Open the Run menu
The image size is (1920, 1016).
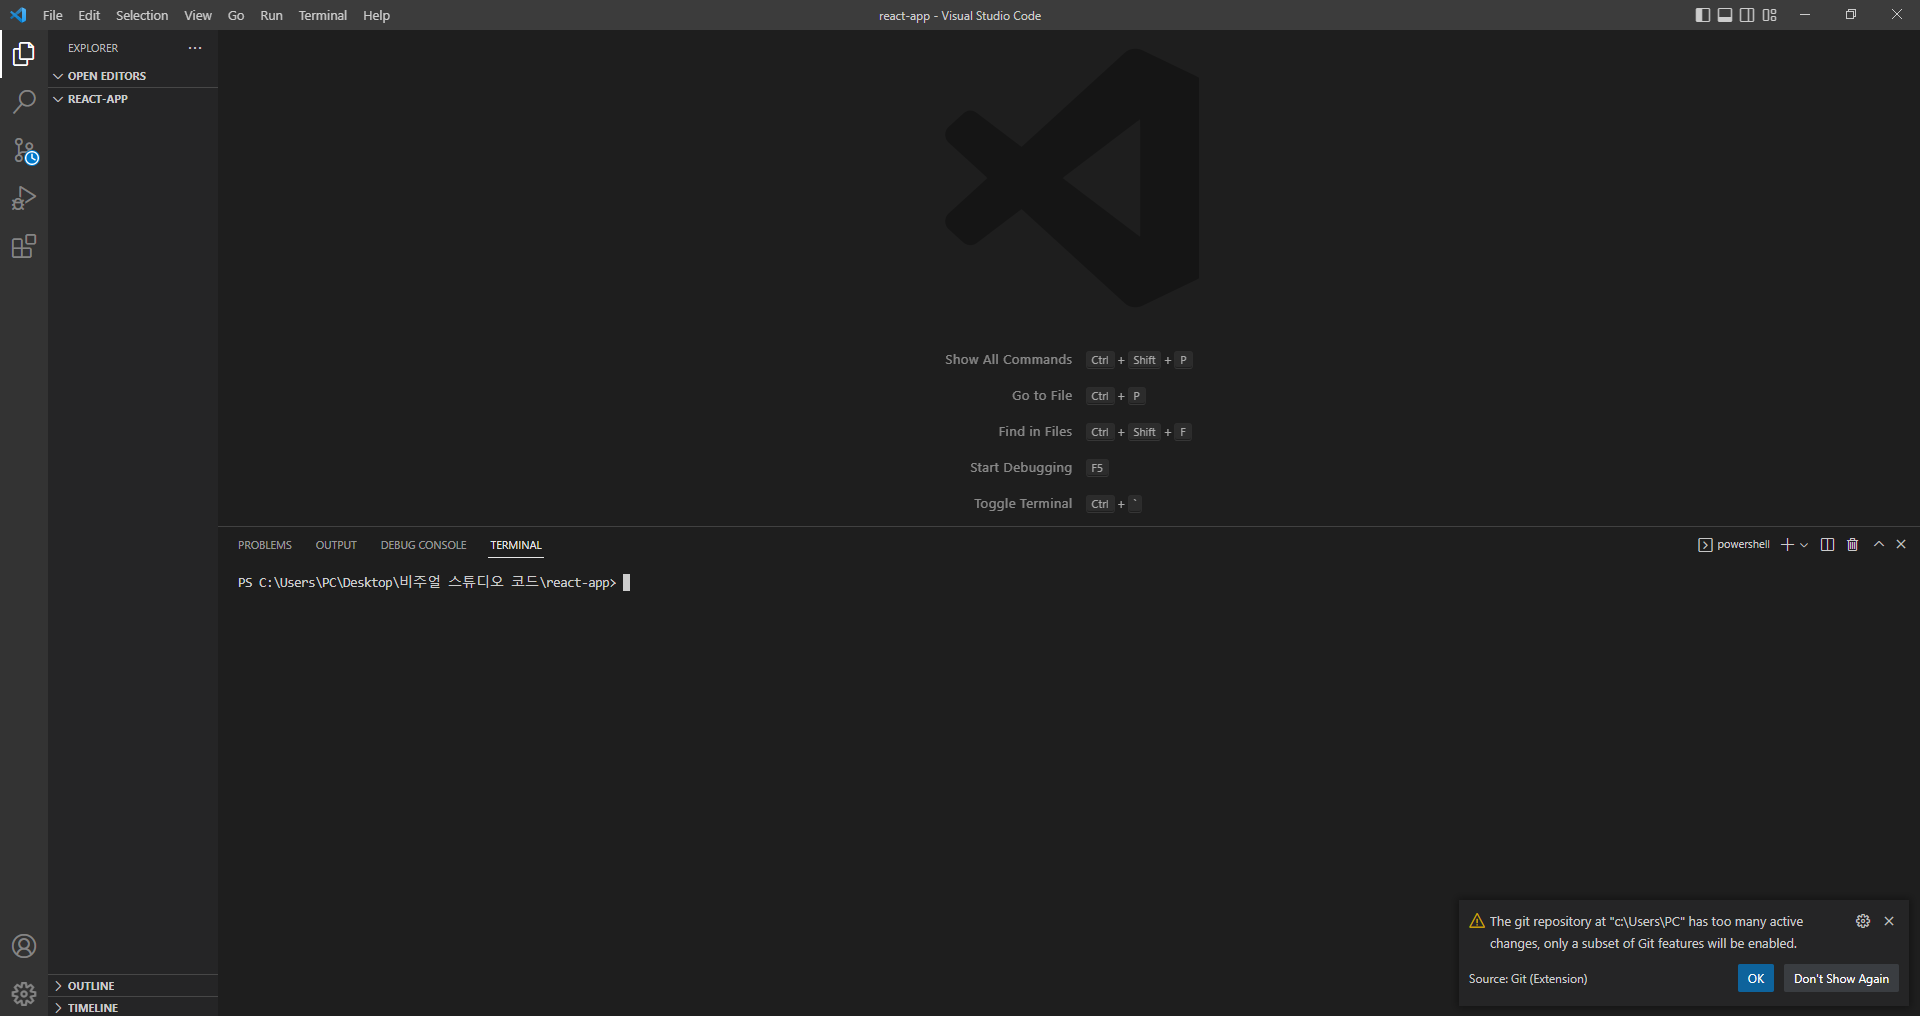click(x=271, y=15)
